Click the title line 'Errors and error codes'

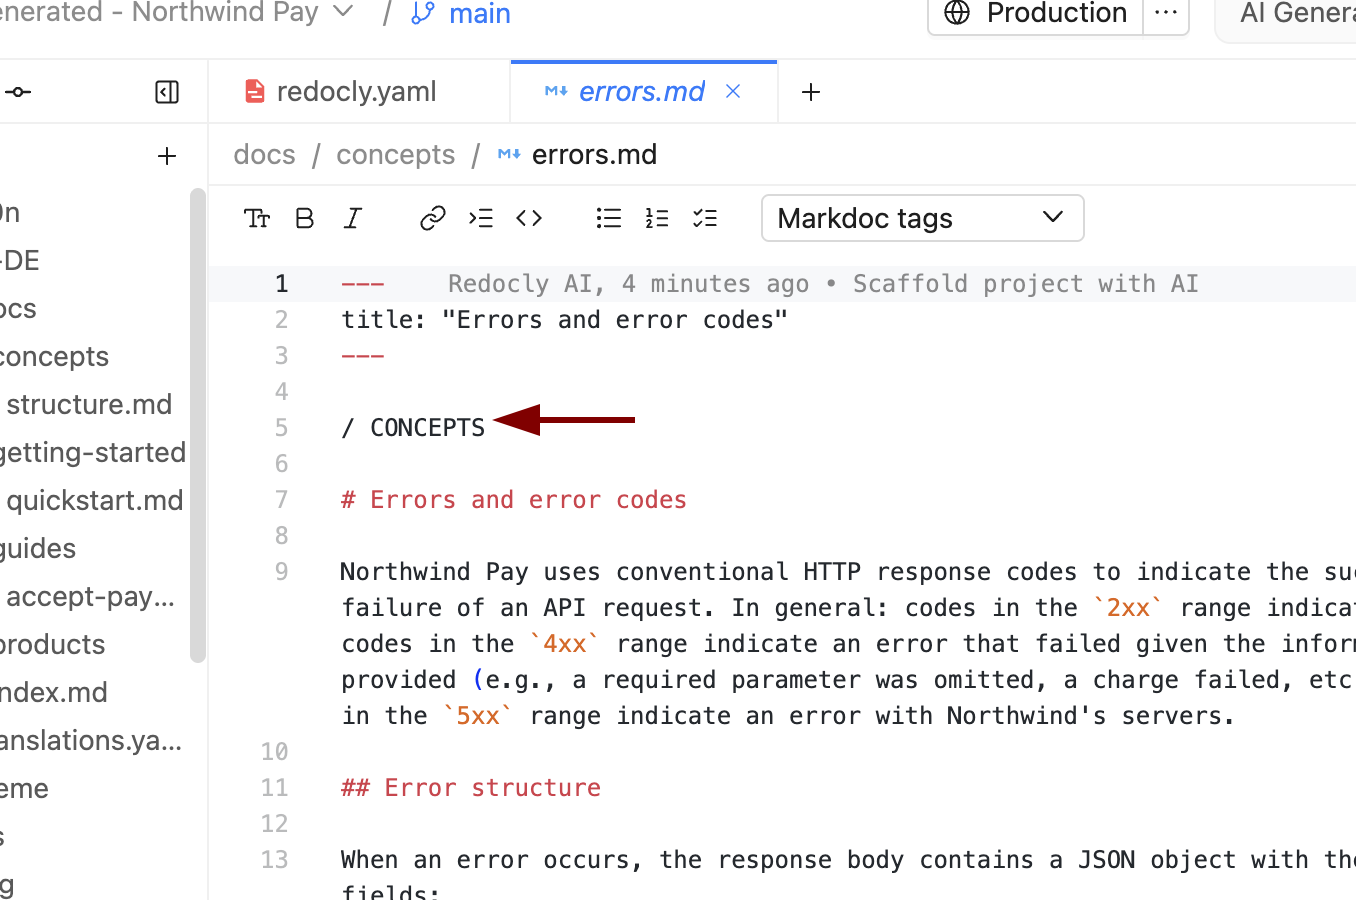click(565, 320)
